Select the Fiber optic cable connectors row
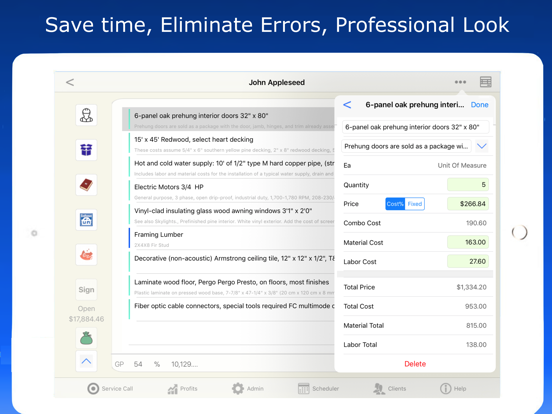552x414 pixels. point(232,309)
